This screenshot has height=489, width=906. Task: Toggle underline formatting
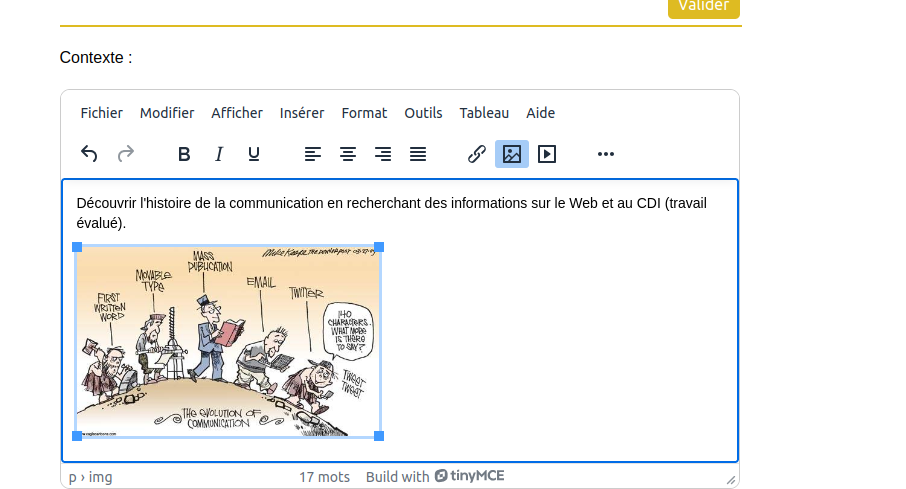tap(254, 154)
